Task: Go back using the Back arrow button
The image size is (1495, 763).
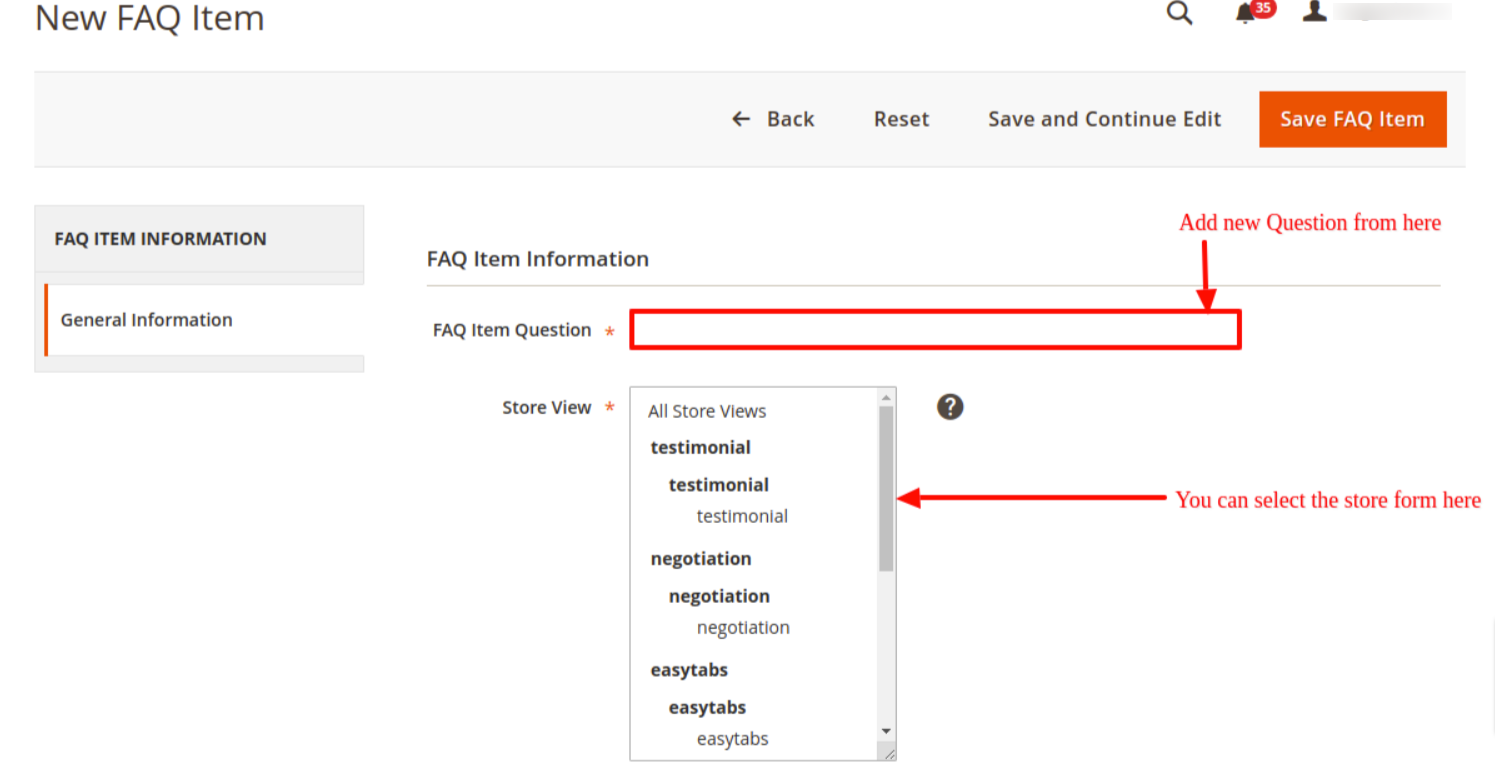Action: 773,119
